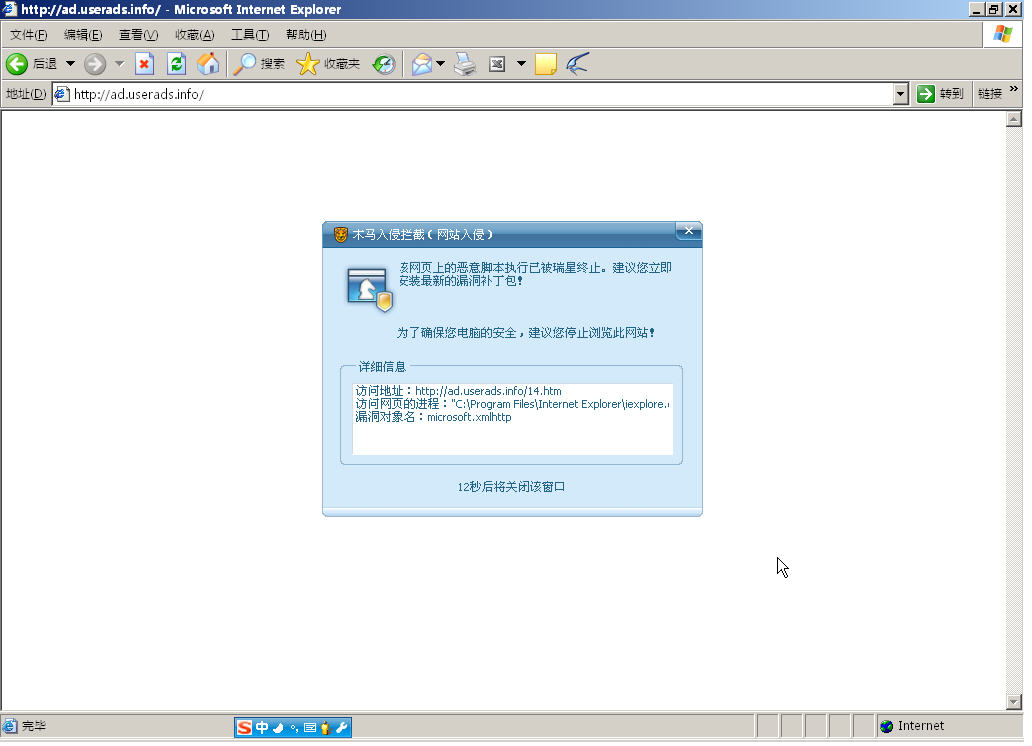Minimize the Internet Explorer window
Viewport: 1032px width, 746px height.
click(976, 9)
